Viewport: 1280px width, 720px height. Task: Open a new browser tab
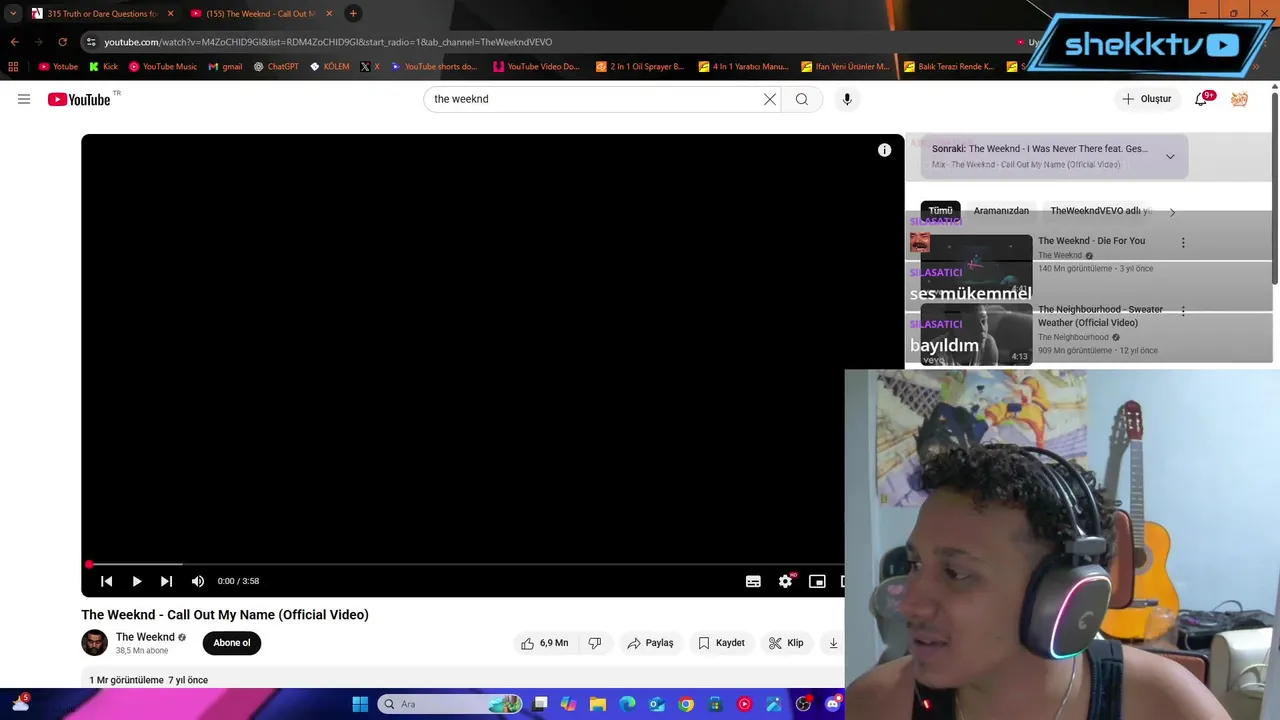coord(353,13)
